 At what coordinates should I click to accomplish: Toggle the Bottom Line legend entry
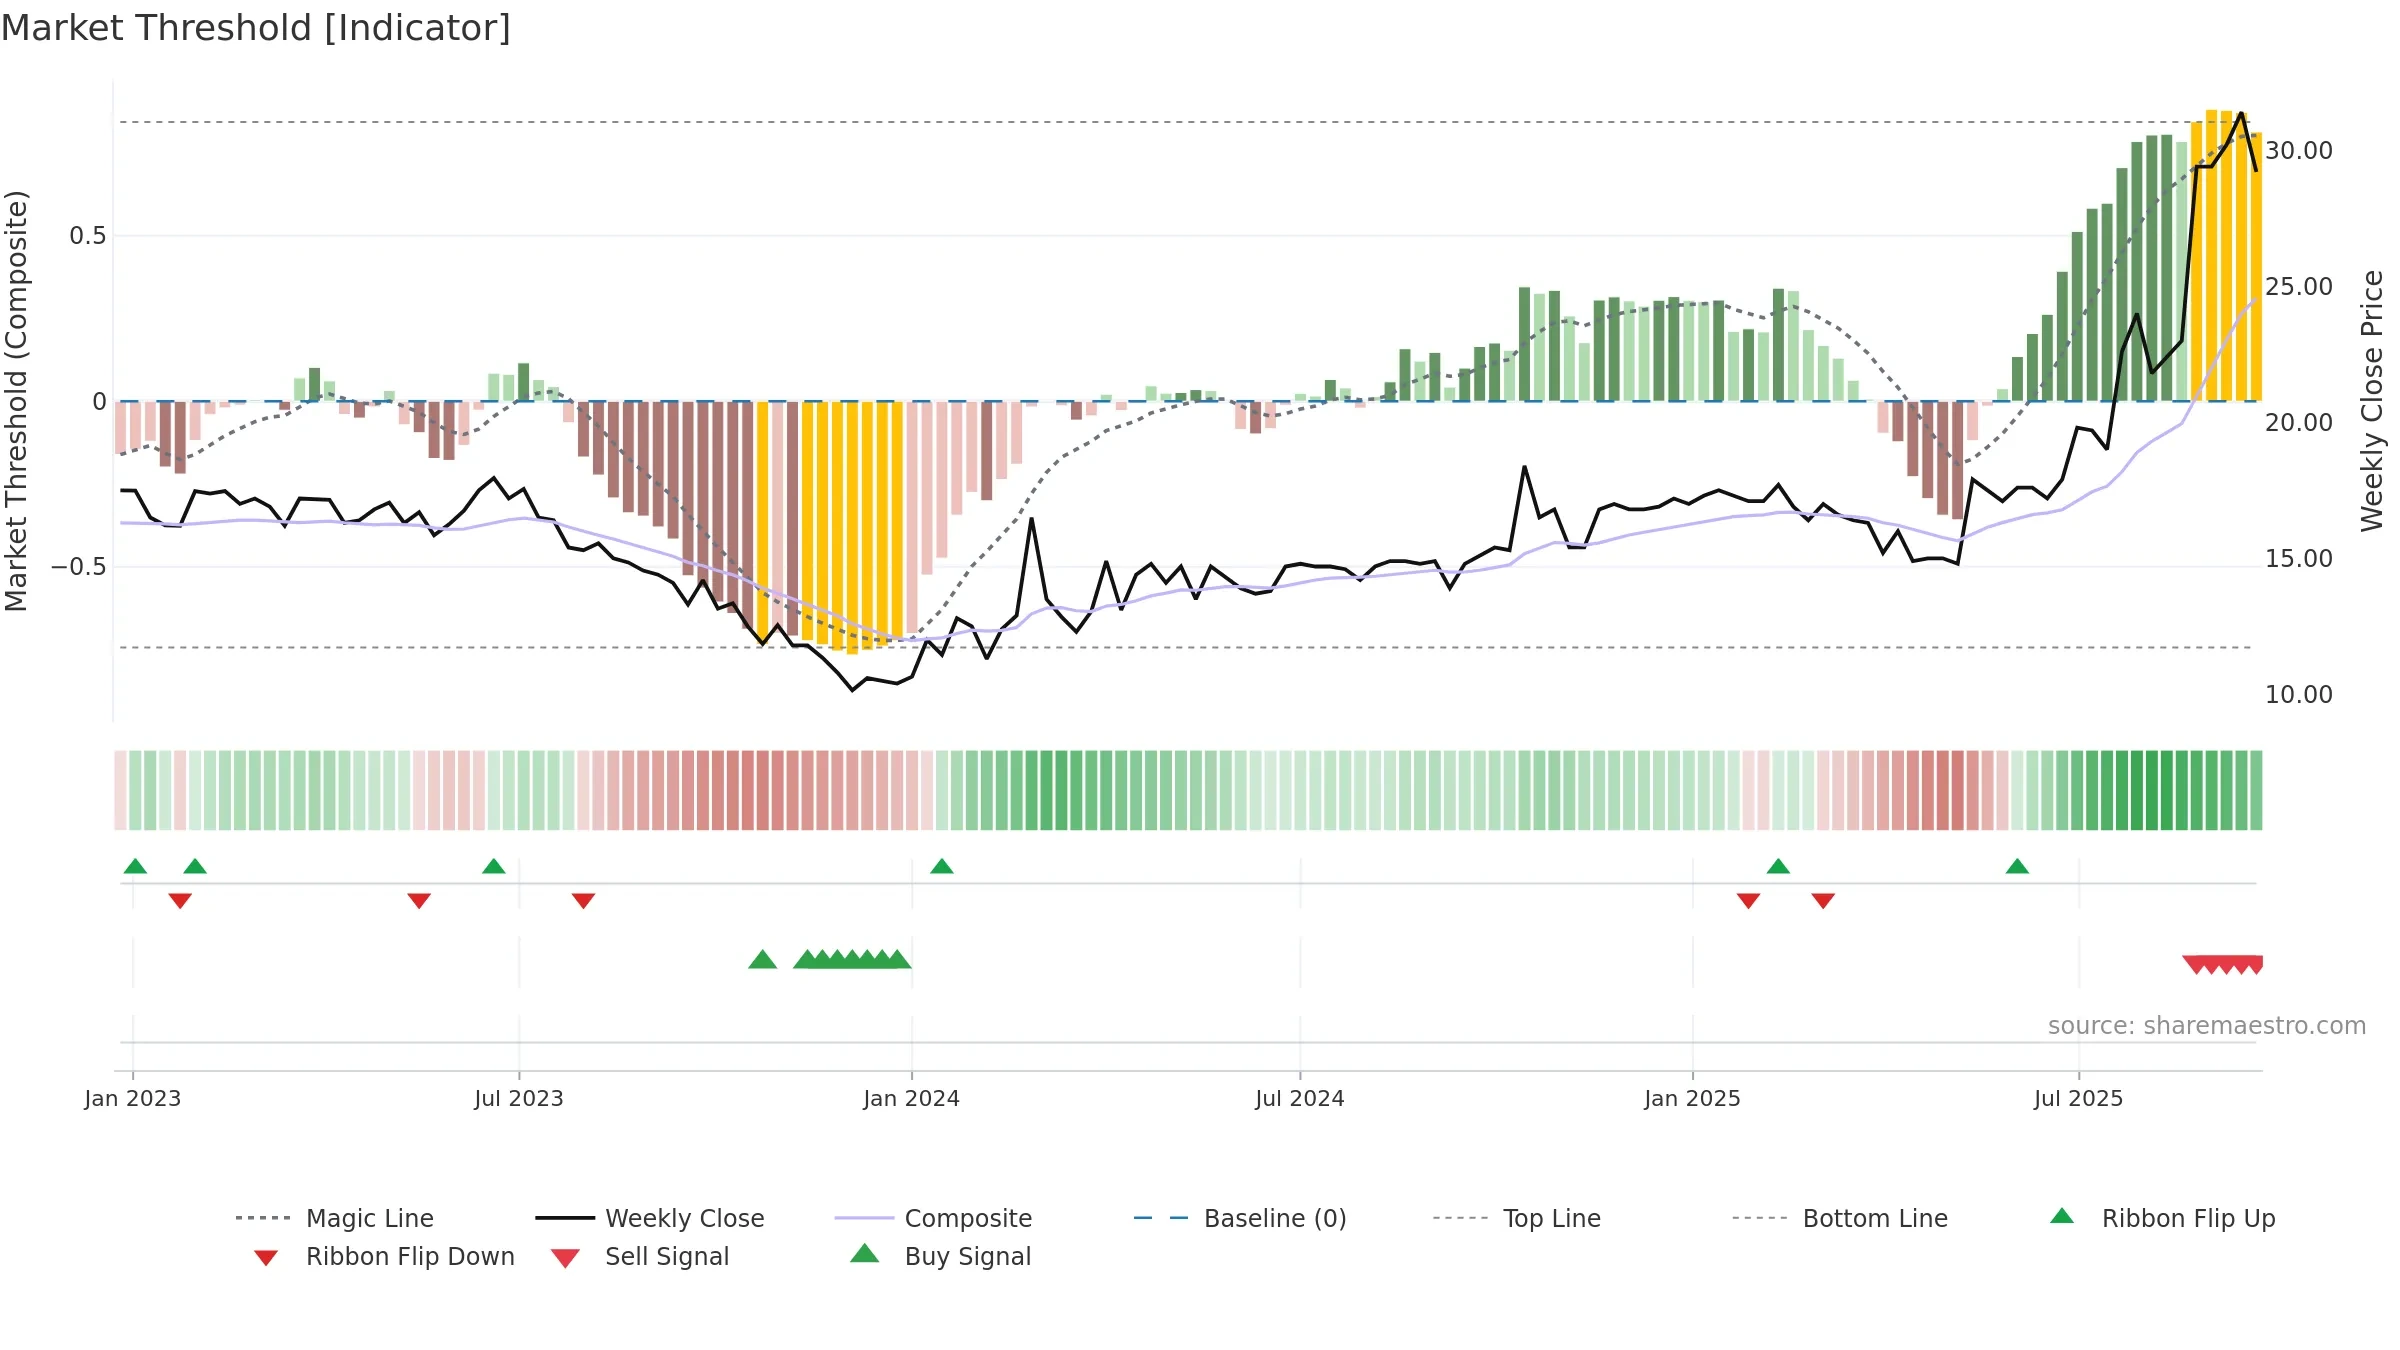tap(1840, 1218)
